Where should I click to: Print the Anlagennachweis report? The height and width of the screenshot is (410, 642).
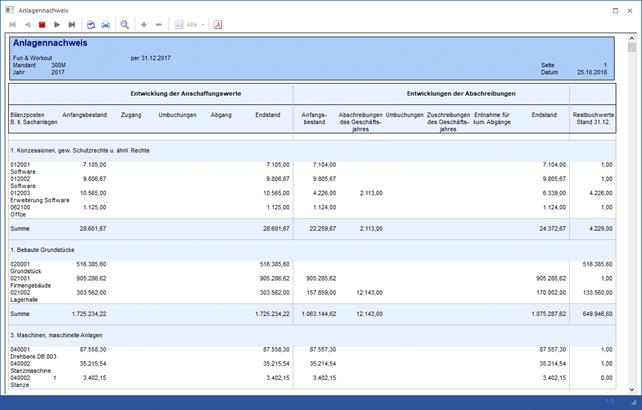coord(105,24)
